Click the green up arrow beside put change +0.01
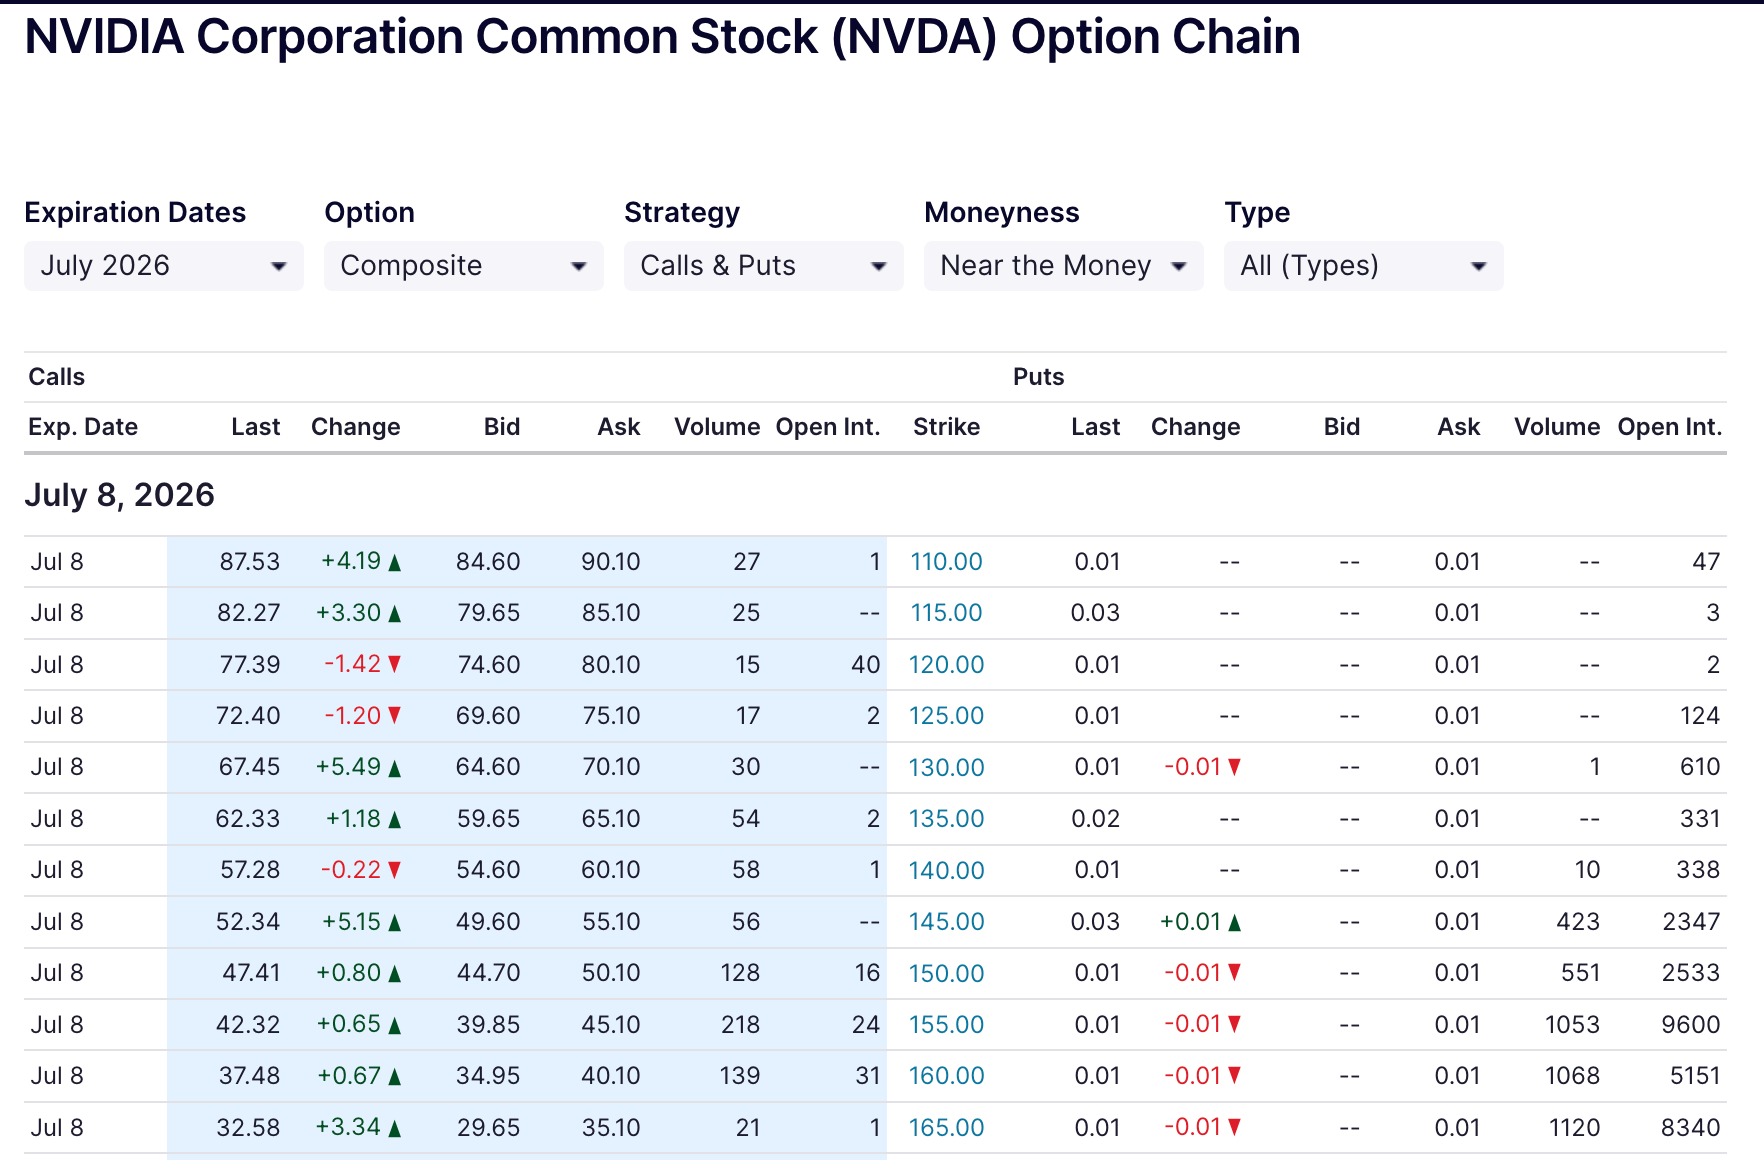The width and height of the screenshot is (1764, 1160). (x=1235, y=923)
